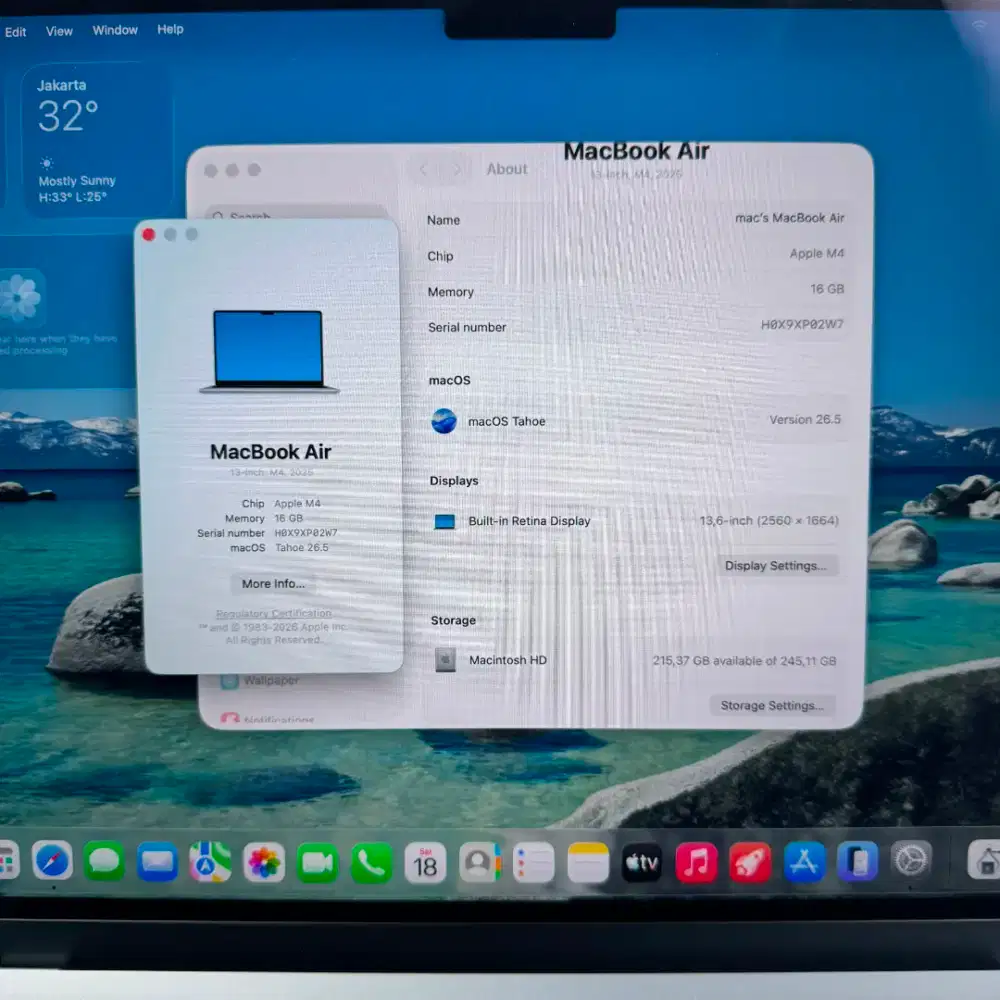Launch the red rocket app in the Dock
This screenshot has width=1000, height=1000.
pos(750,863)
